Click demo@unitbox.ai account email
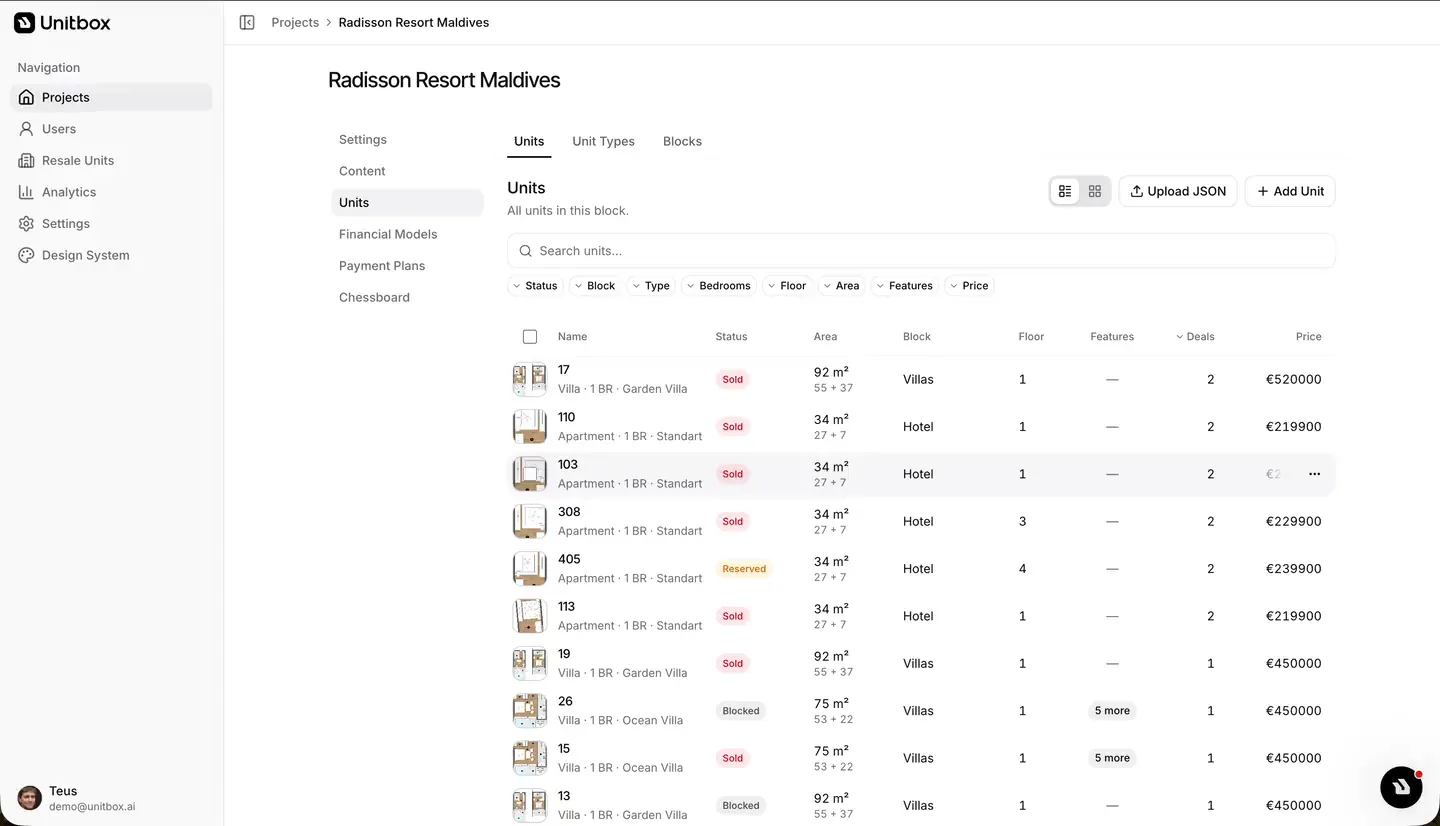 (92, 806)
